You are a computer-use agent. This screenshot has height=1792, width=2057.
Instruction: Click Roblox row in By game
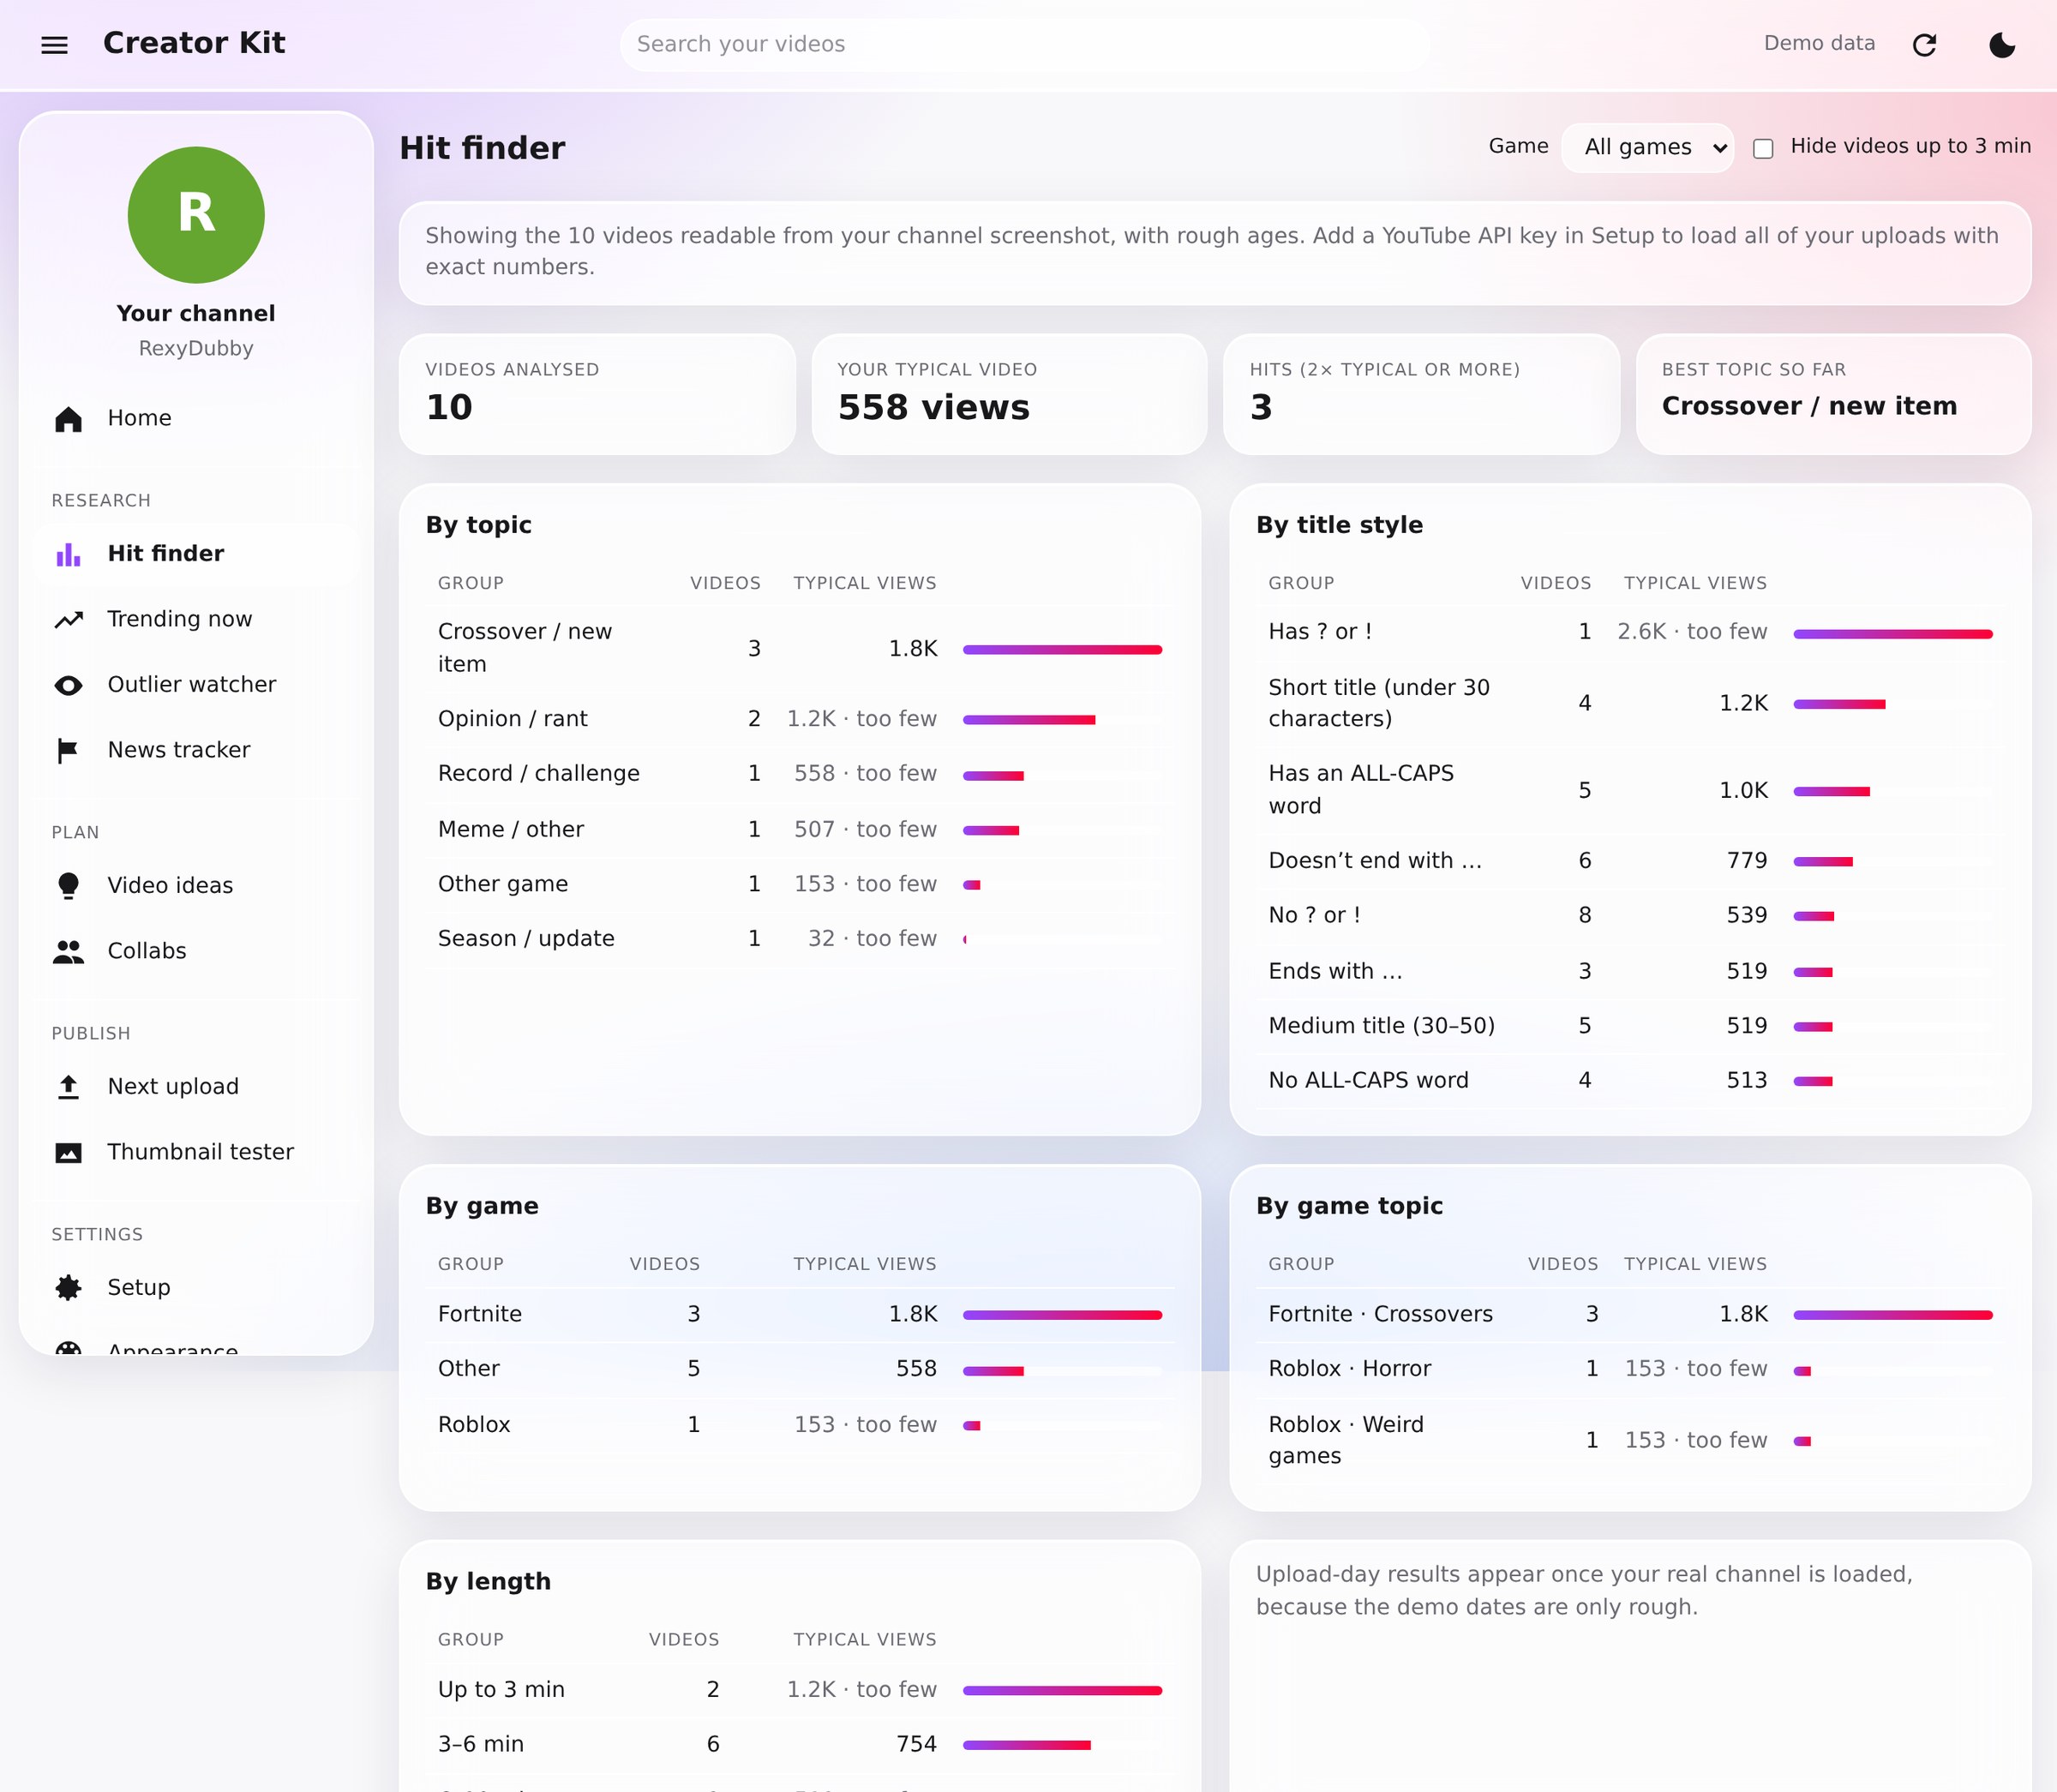coord(800,1425)
